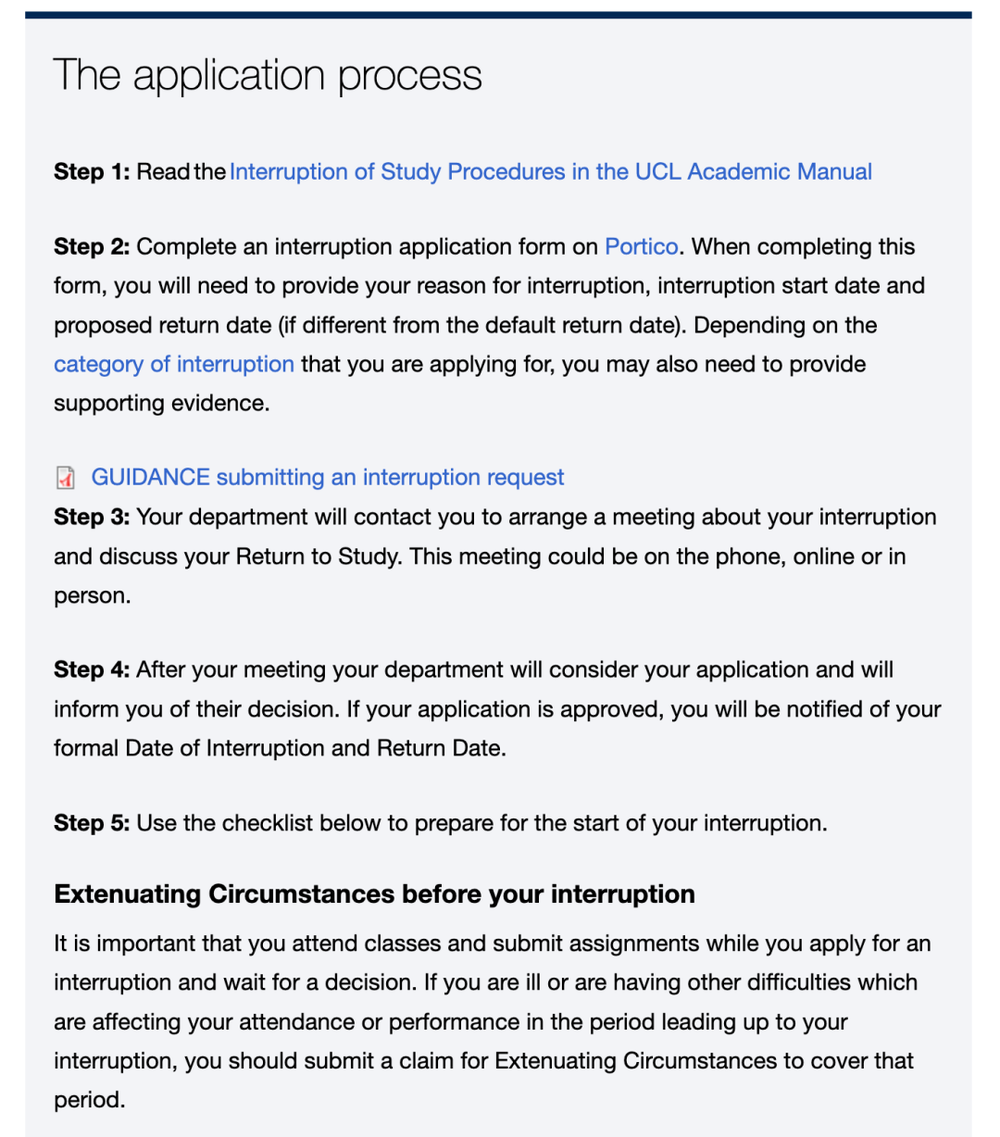Click the words 'supporting evidence' in Step 2
1000x1137 pixels.
click(158, 403)
